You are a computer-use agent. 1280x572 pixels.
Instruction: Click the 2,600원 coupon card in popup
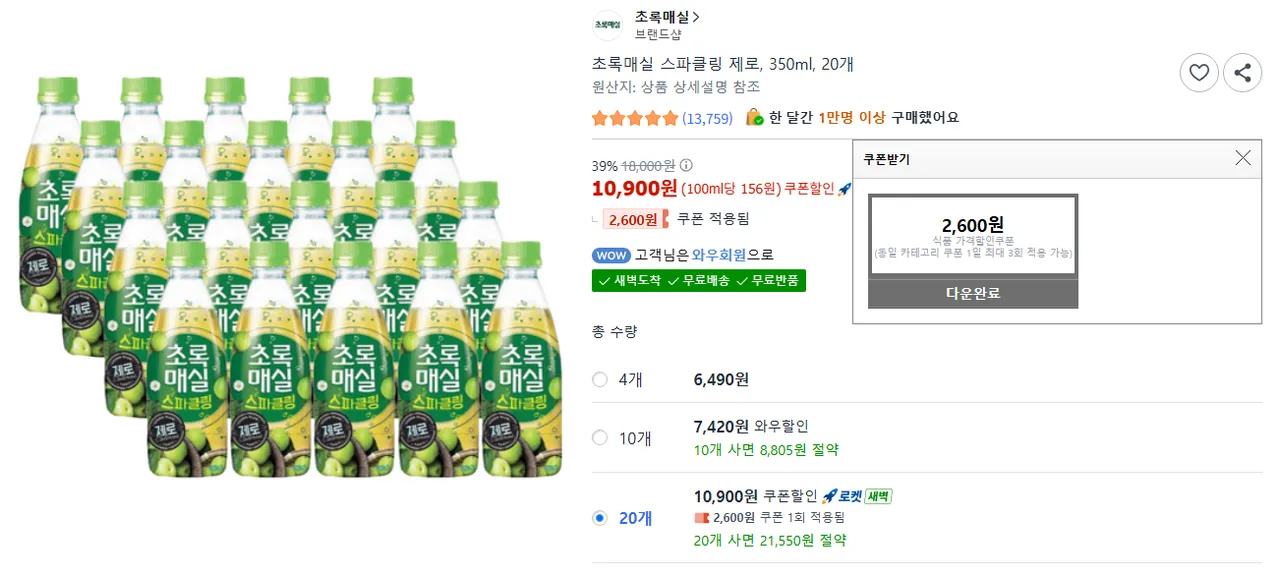[973, 235]
